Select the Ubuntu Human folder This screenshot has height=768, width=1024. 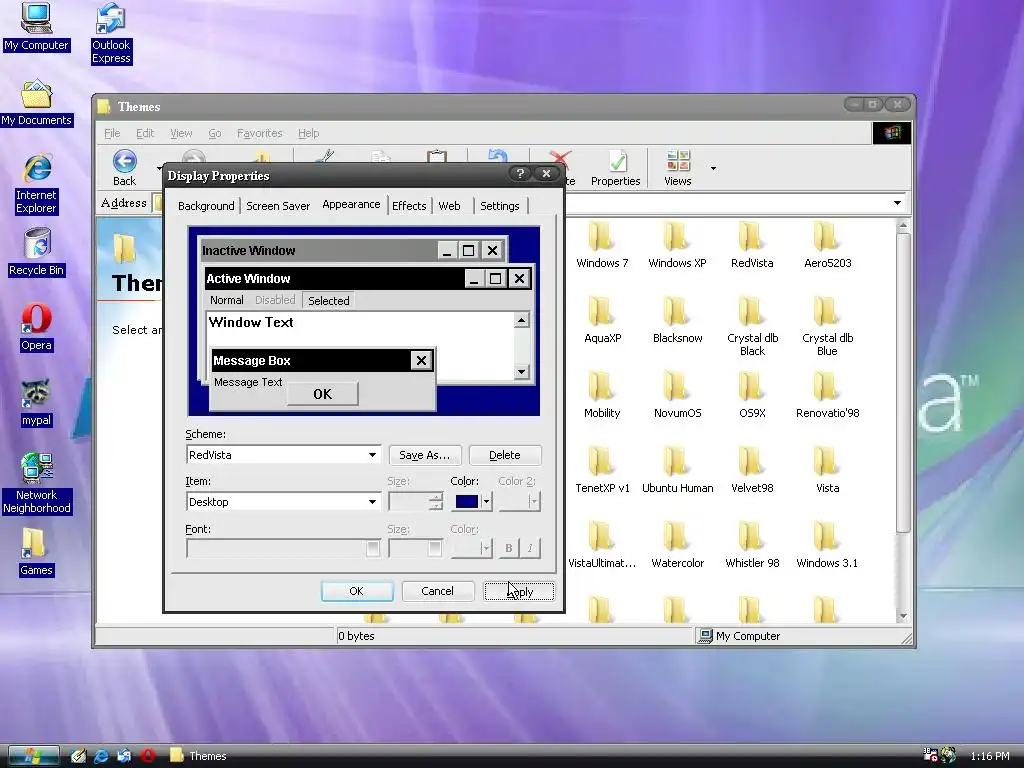pyautogui.click(x=677, y=470)
